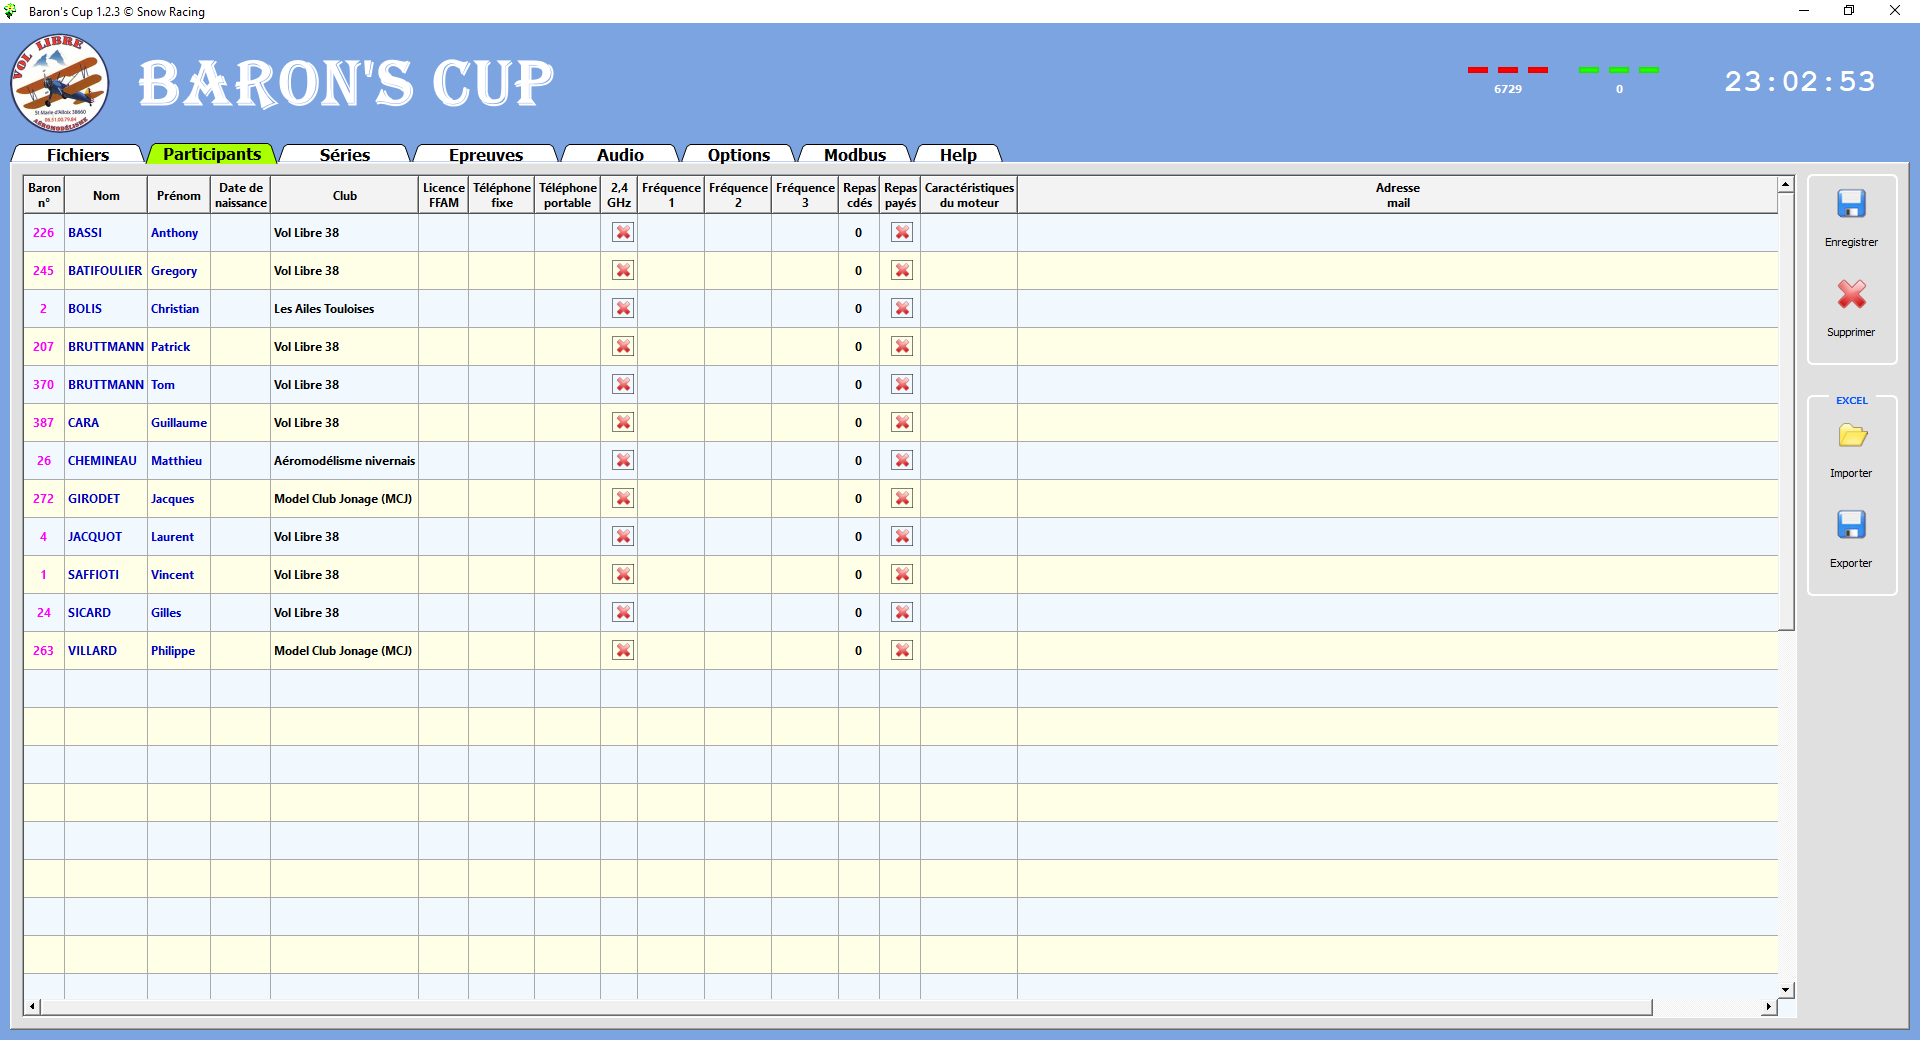Toggle Repas payés checkbox for GIRODET

tap(902, 499)
